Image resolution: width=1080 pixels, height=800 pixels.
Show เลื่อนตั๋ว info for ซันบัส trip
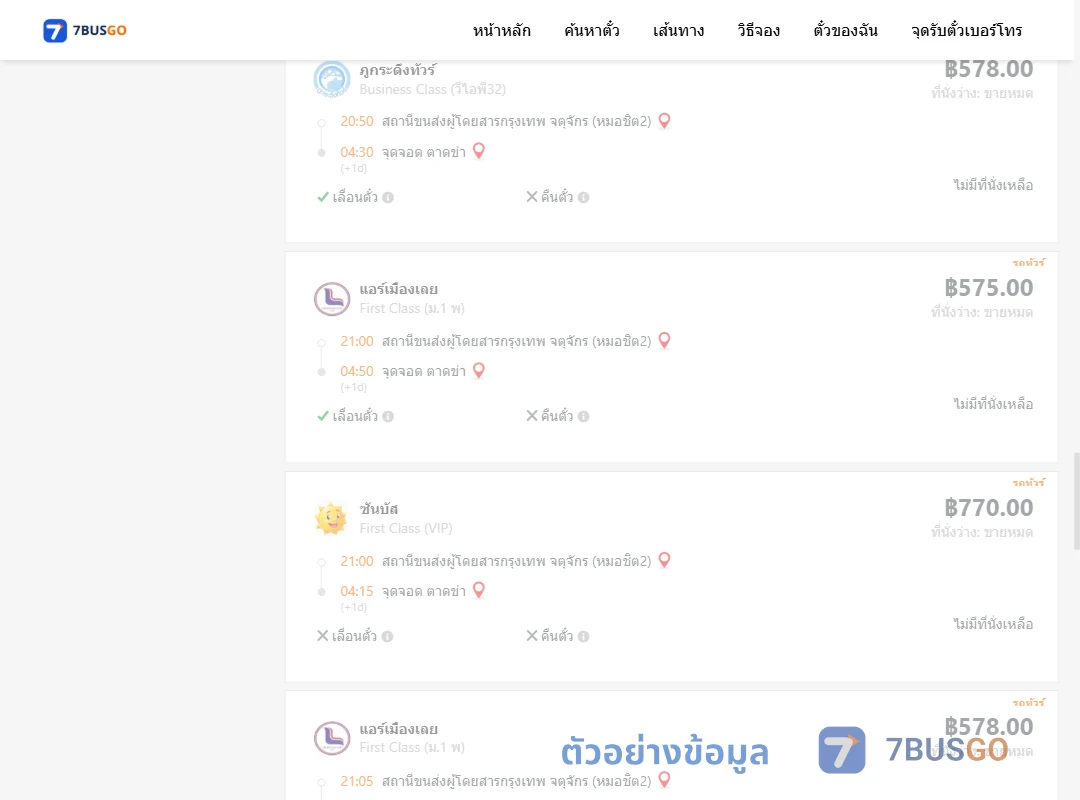388,637
